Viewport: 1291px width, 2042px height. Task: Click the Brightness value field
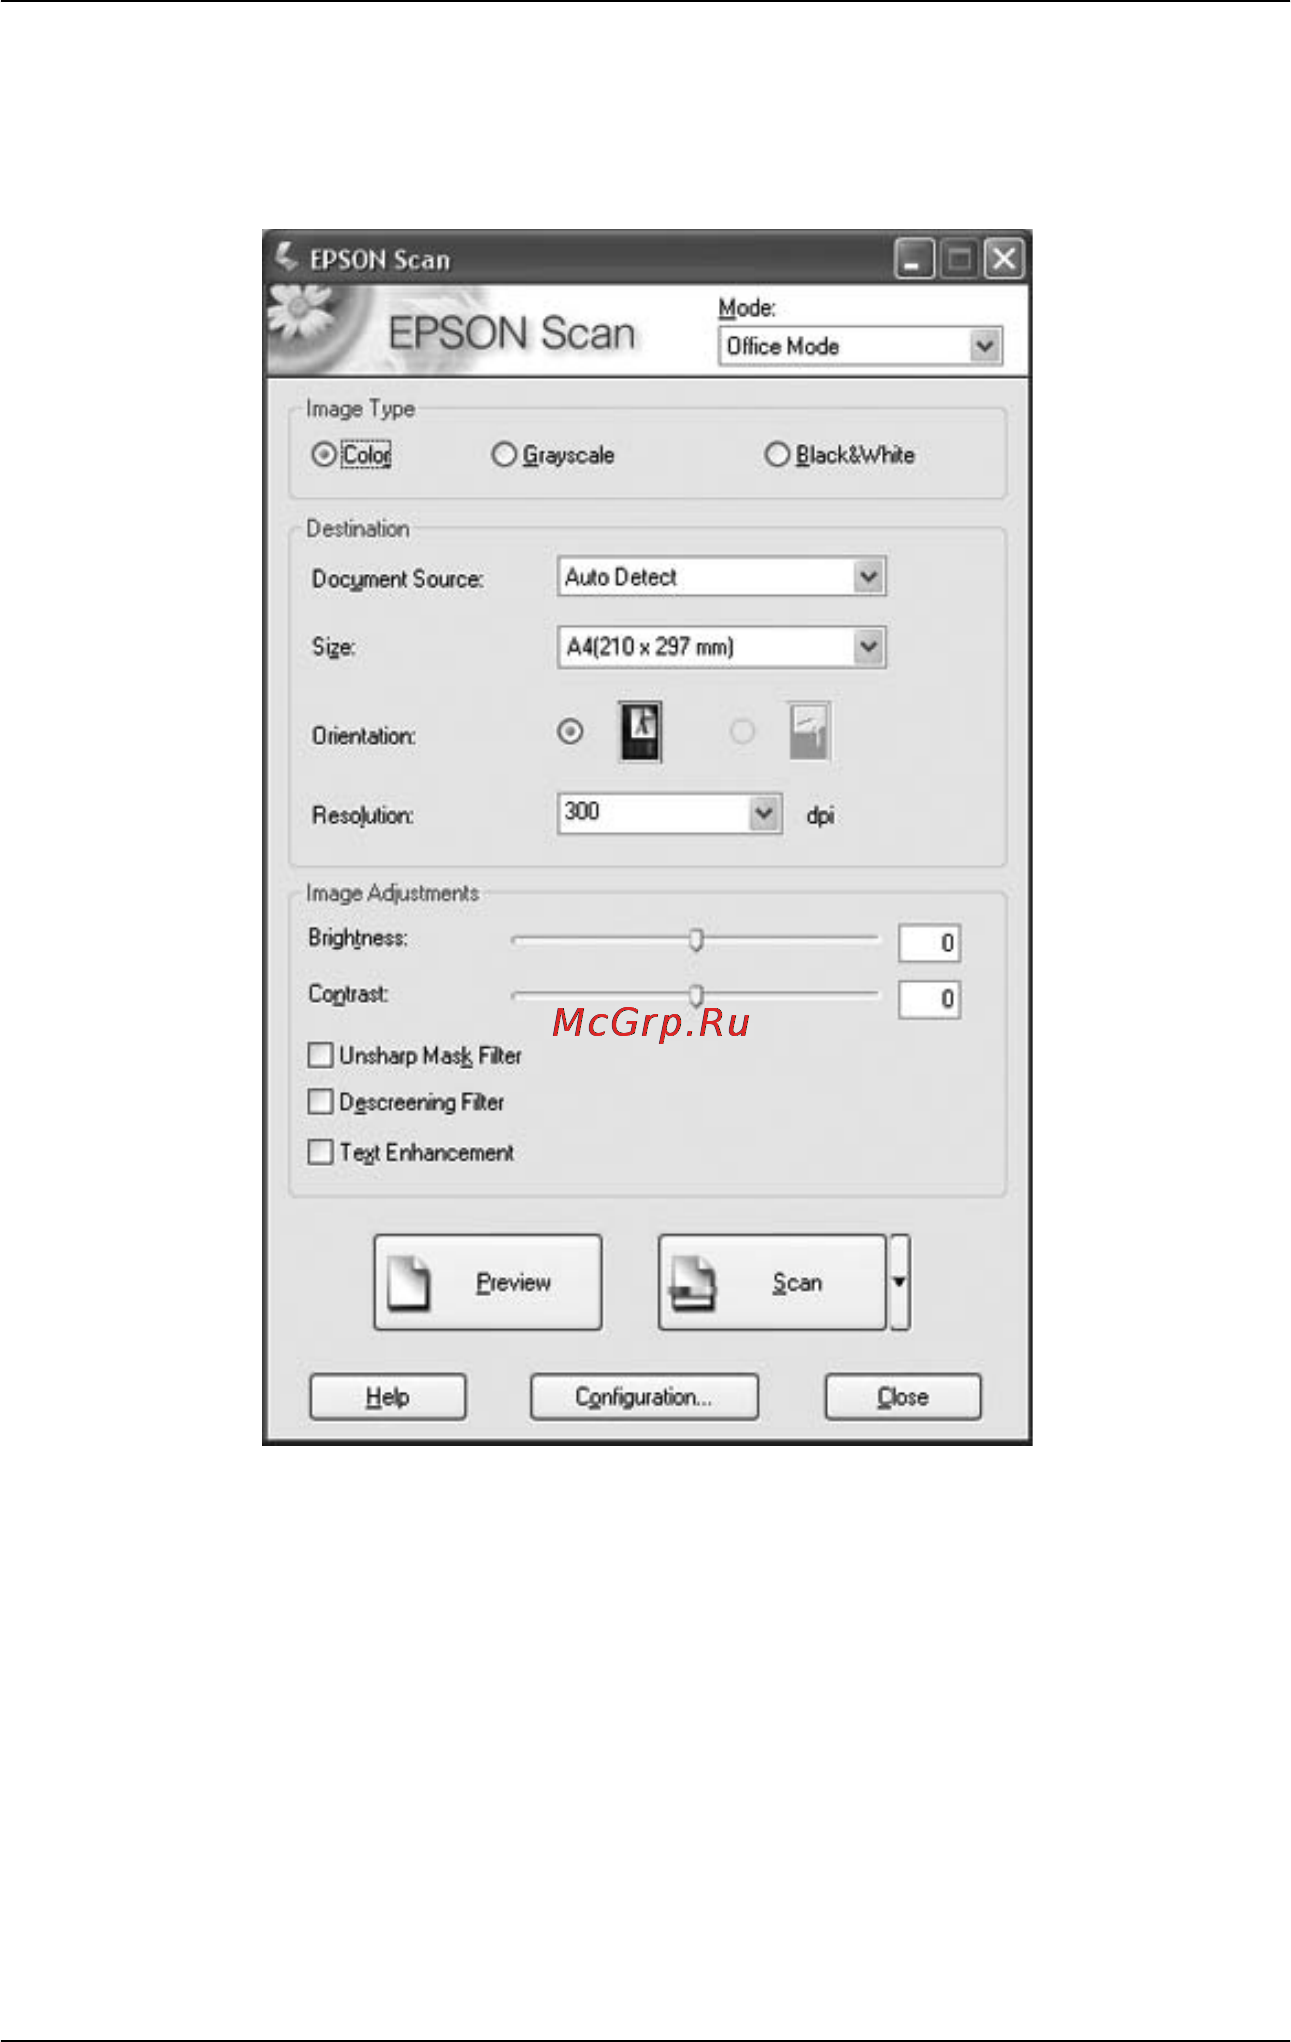pyautogui.click(x=929, y=943)
